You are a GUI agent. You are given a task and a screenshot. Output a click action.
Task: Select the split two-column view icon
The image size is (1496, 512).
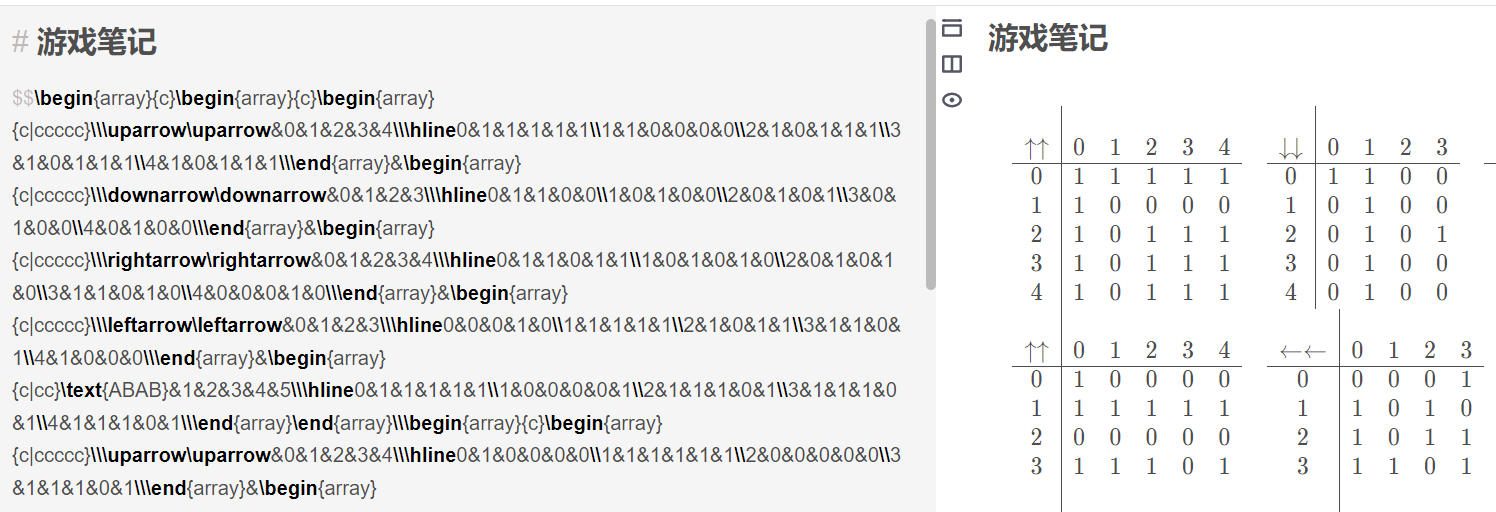(952, 64)
